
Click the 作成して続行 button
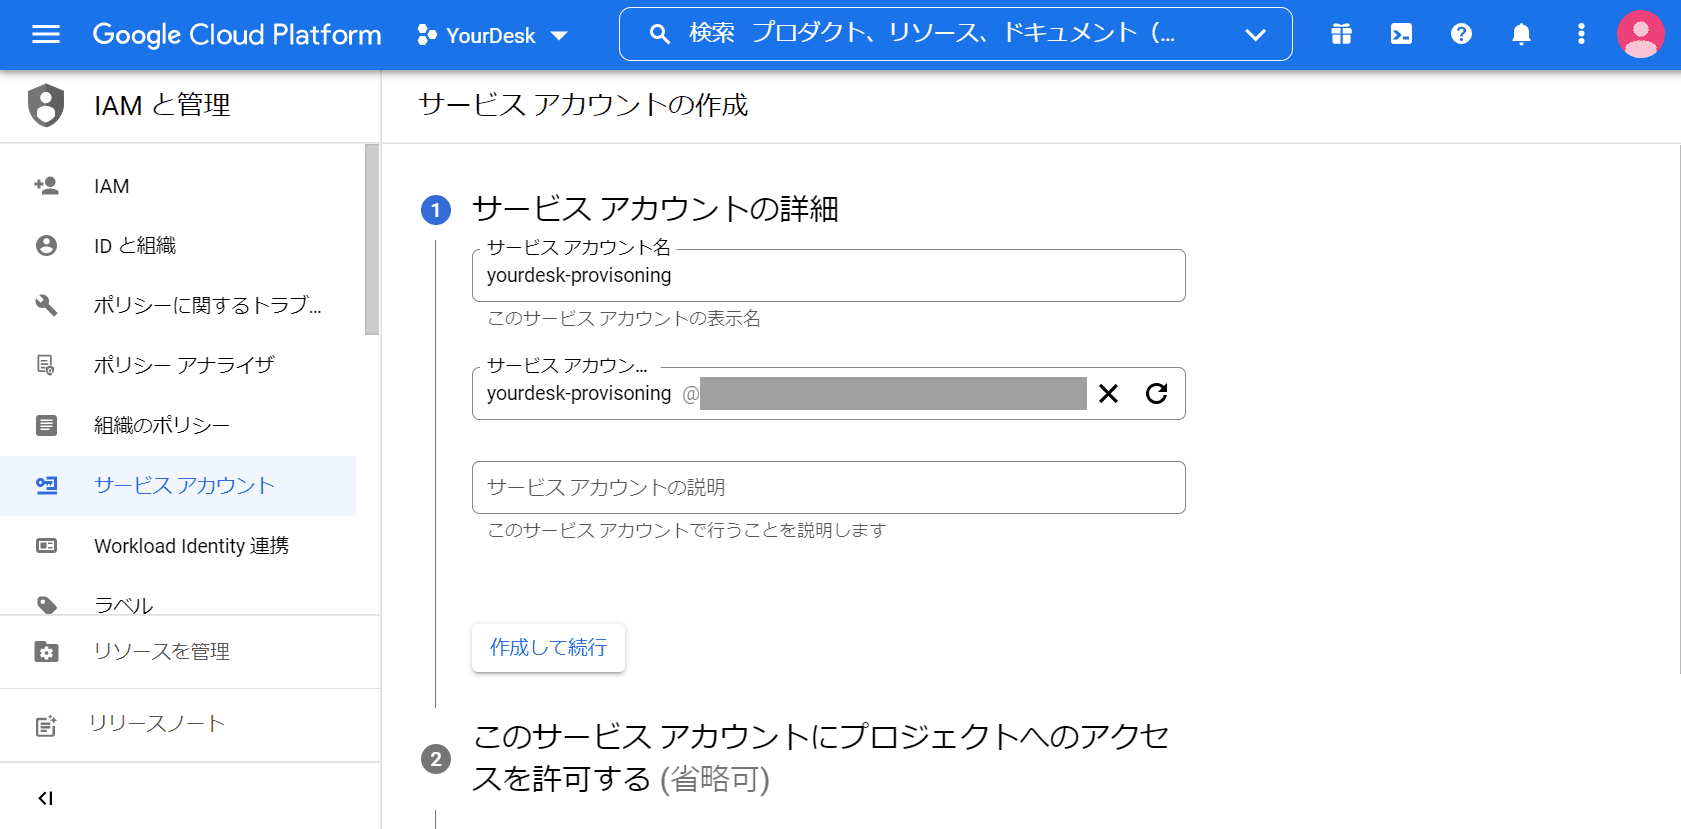(548, 648)
